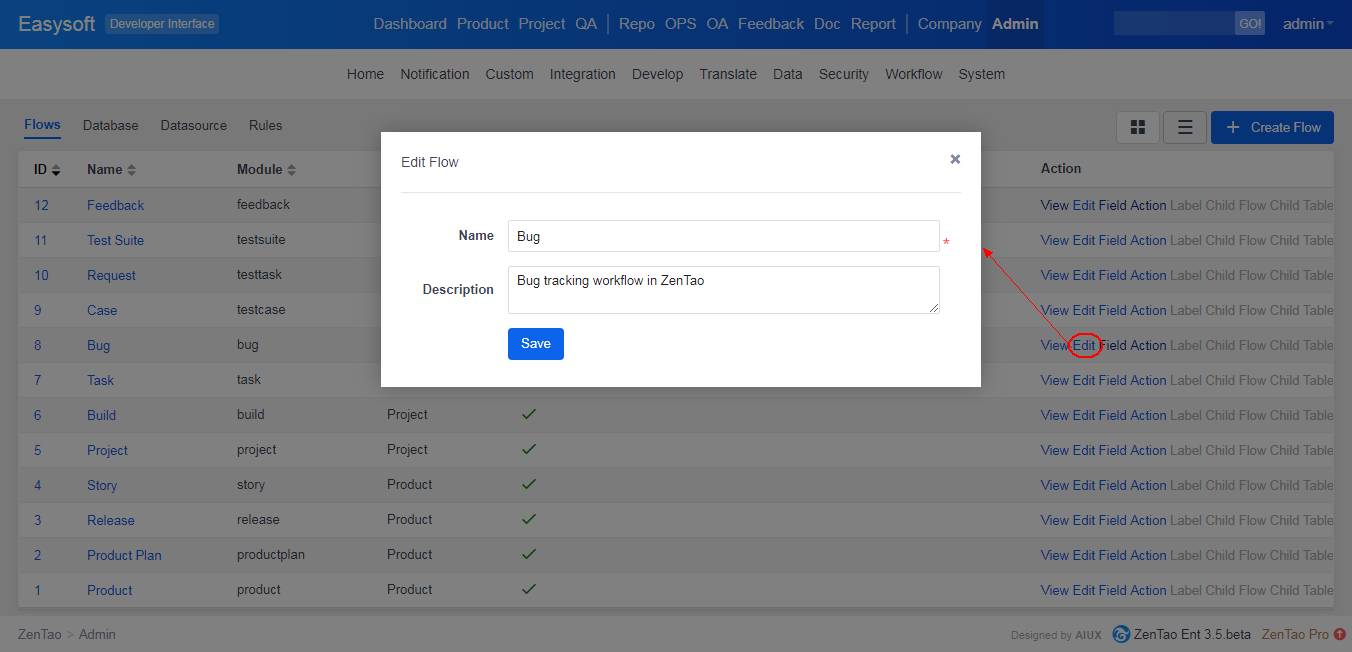Click the Description text area

coord(723,289)
